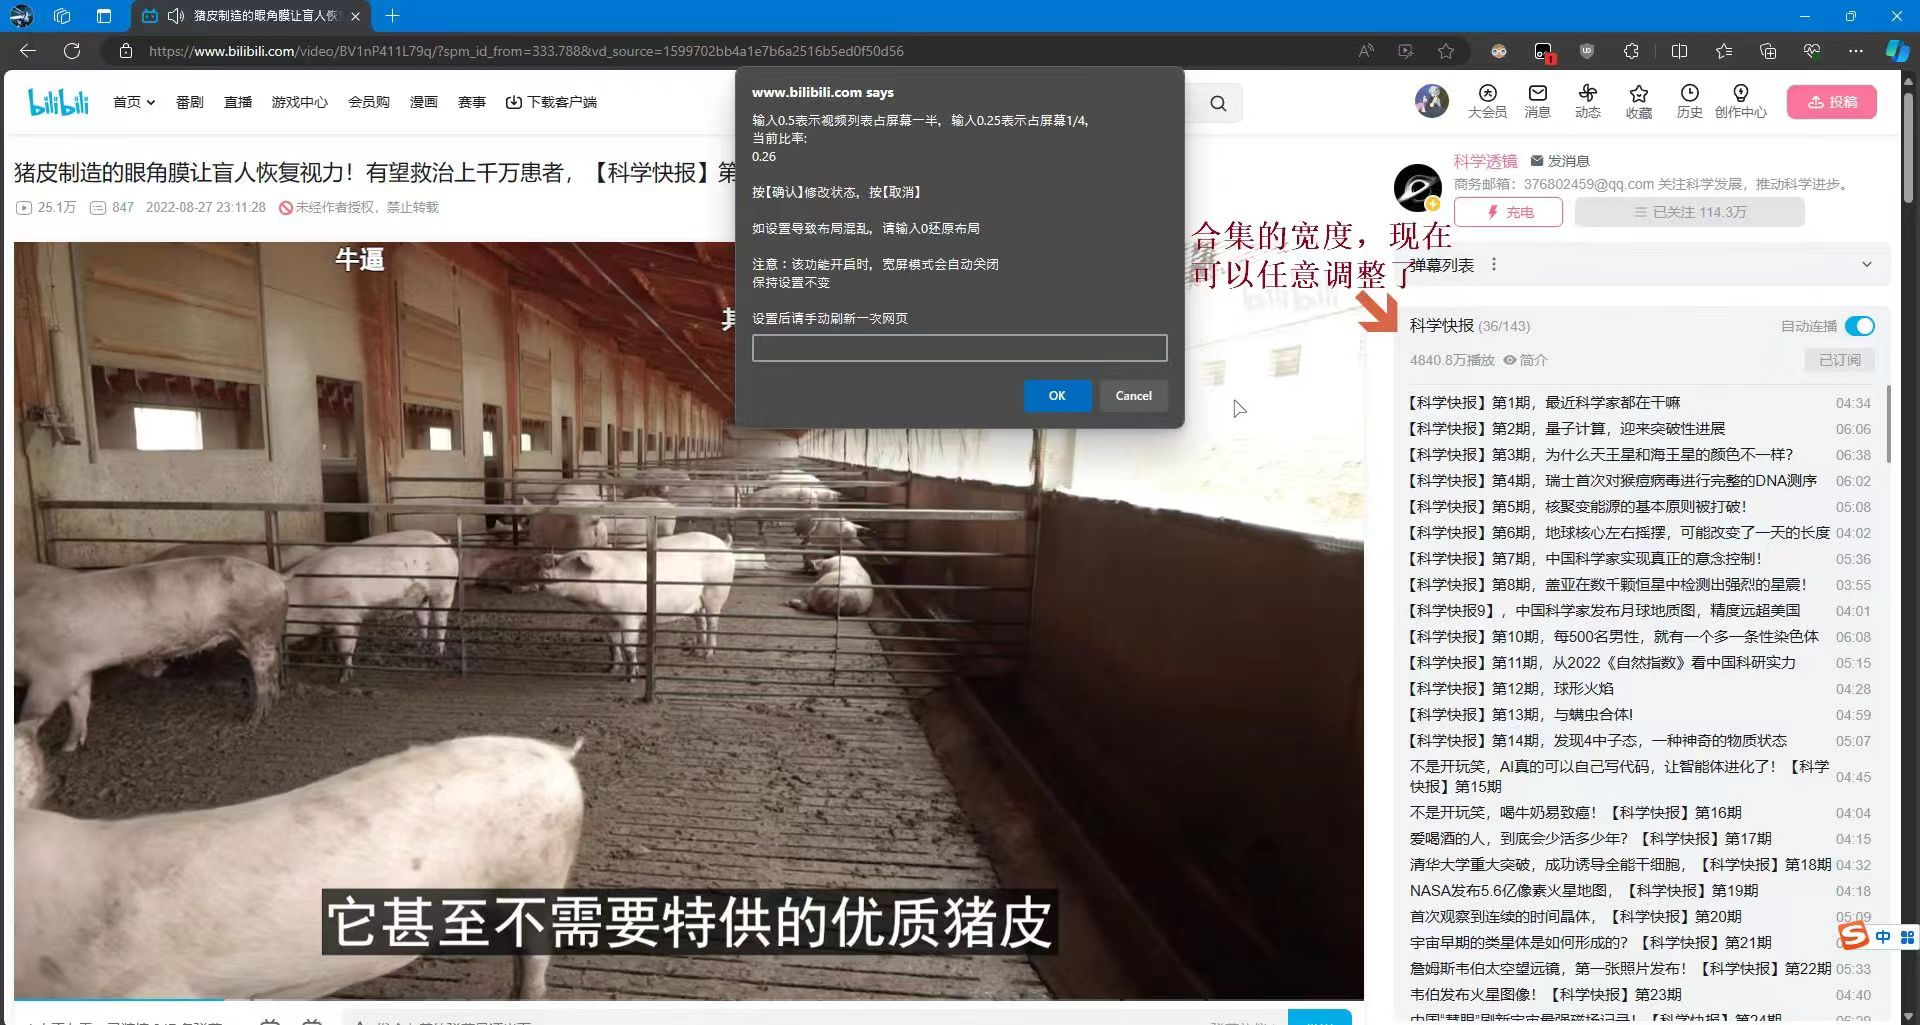Open 动态 feed icon

[1588, 101]
